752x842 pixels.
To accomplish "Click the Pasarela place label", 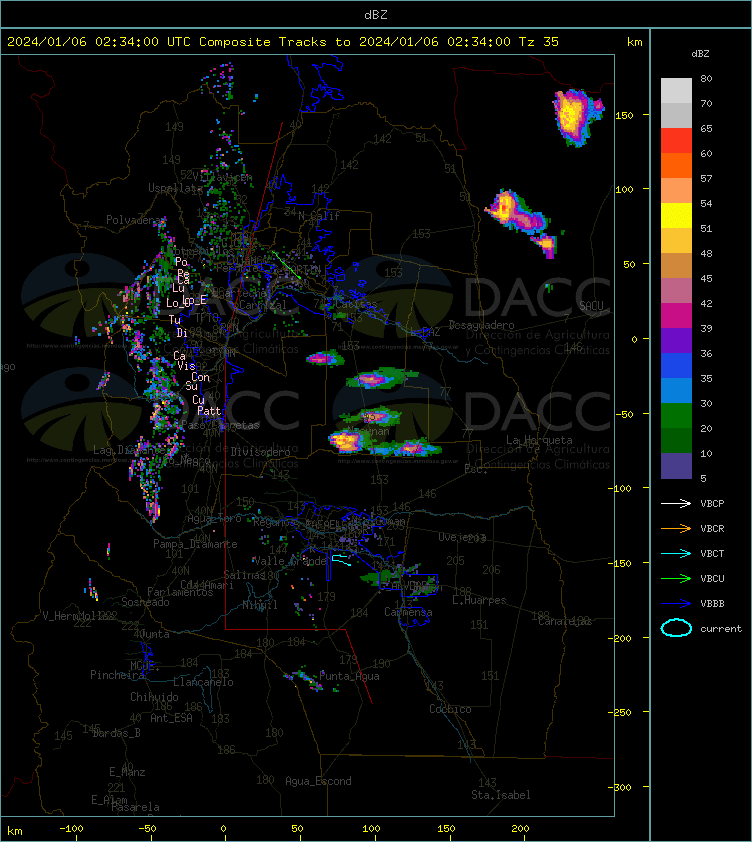I will click(135, 807).
